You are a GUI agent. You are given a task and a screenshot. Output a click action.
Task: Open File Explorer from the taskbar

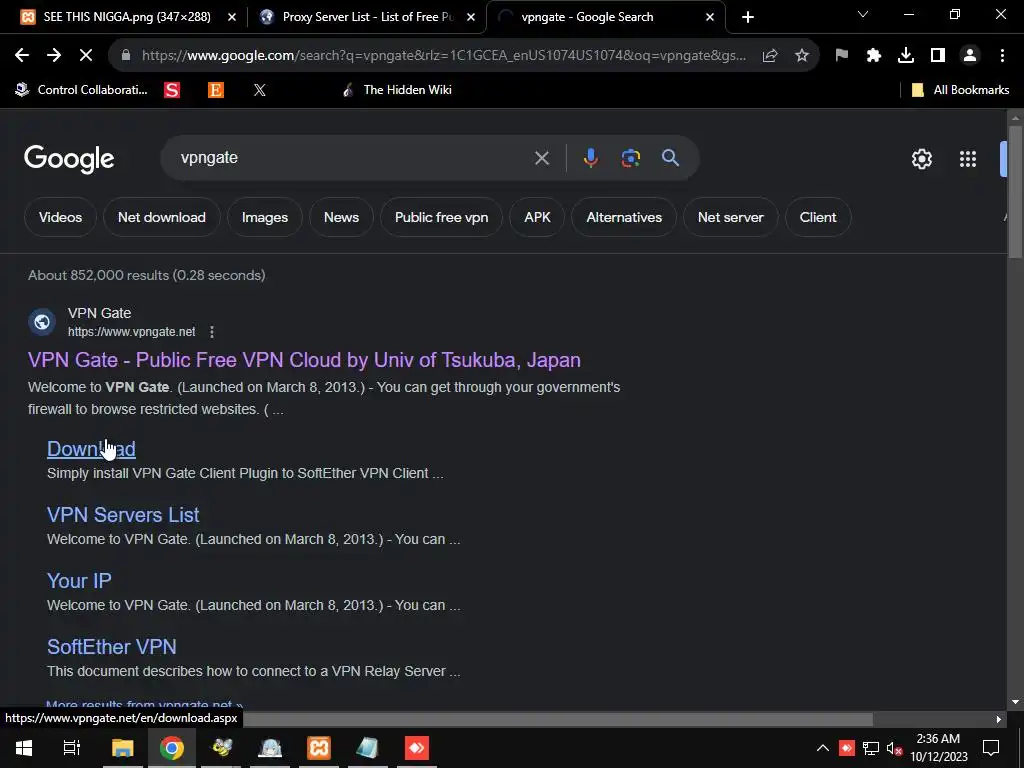pyautogui.click(x=122, y=748)
